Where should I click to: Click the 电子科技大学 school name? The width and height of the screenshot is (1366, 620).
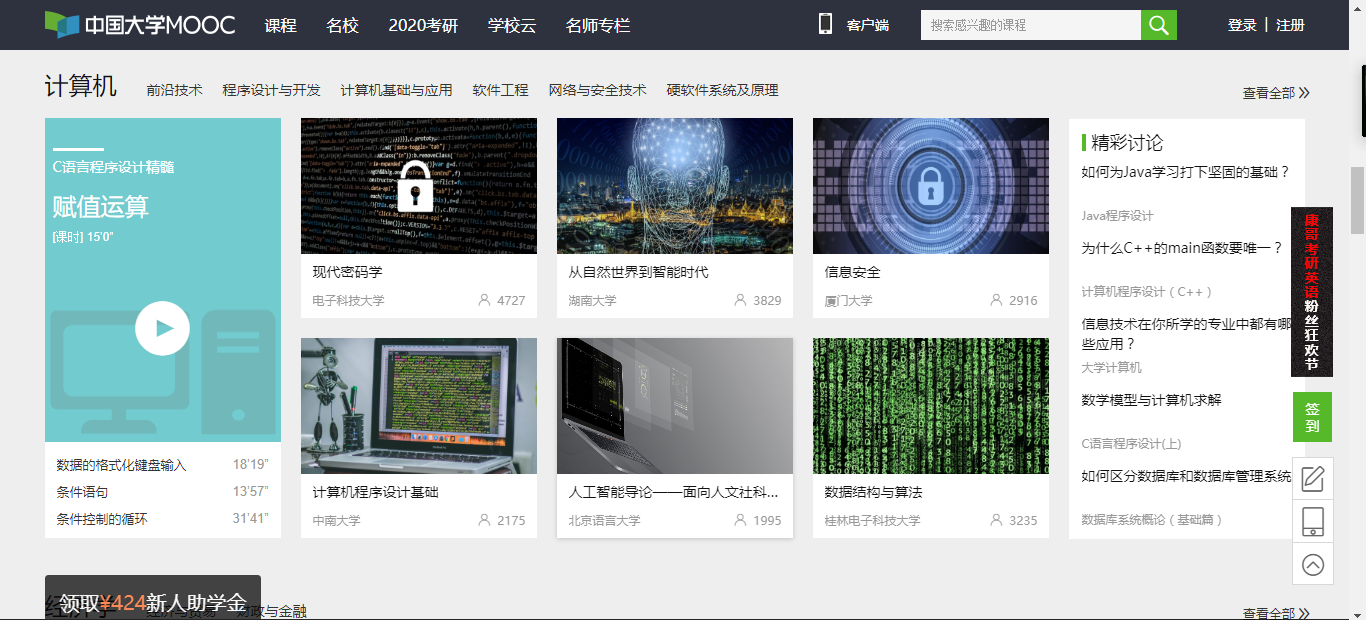coord(348,301)
